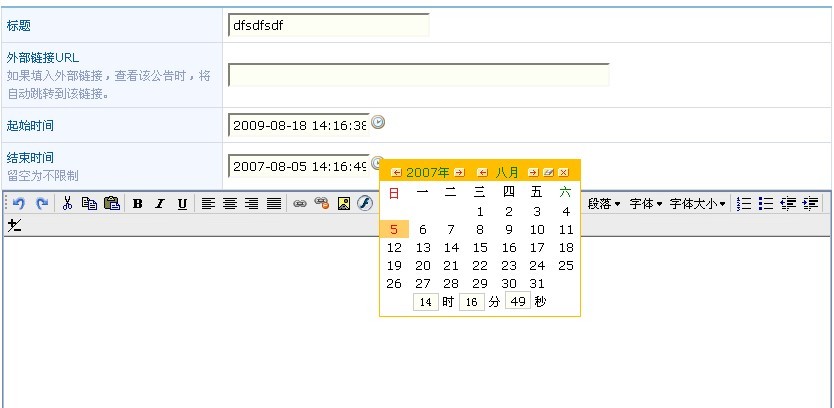Select day 20 in the calendar
The height and width of the screenshot is (408, 834).
click(x=423, y=265)
